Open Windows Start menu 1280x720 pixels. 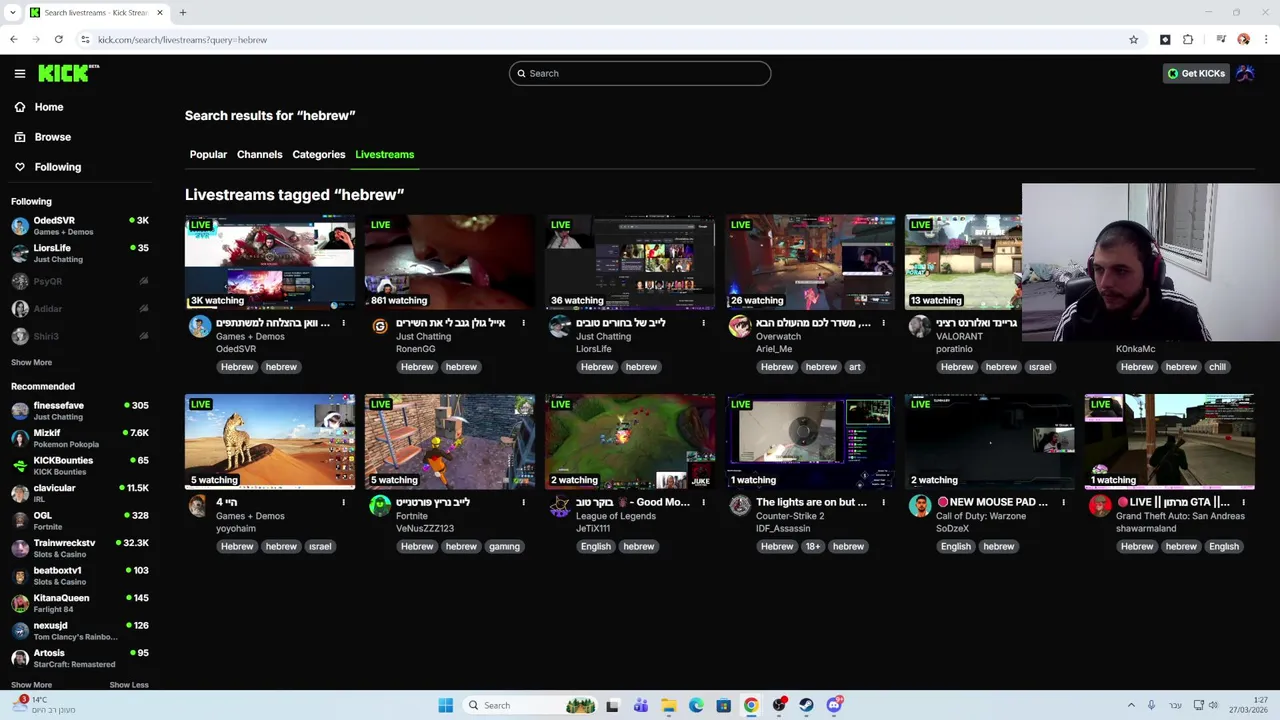445,705
